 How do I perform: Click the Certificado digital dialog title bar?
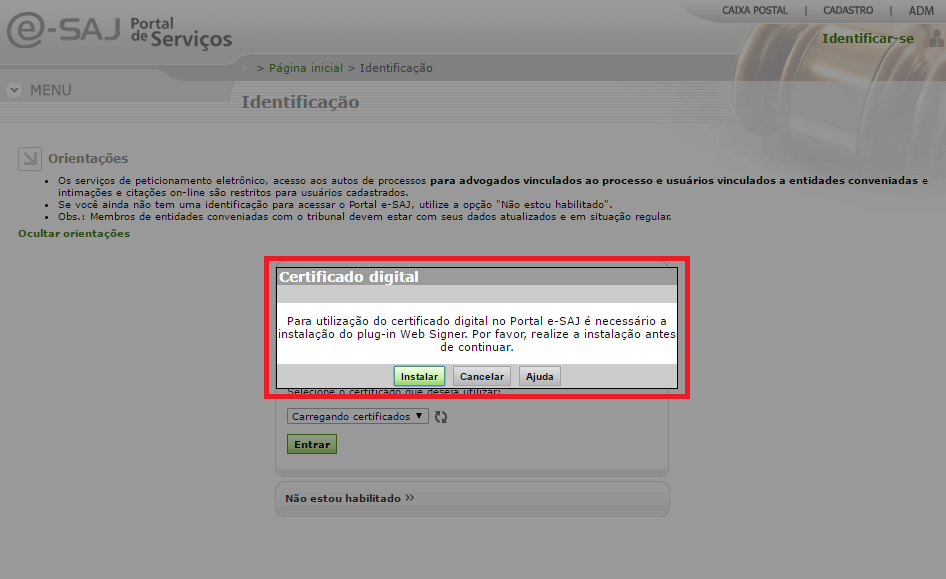pyautogui.click(x=477, y=277)
